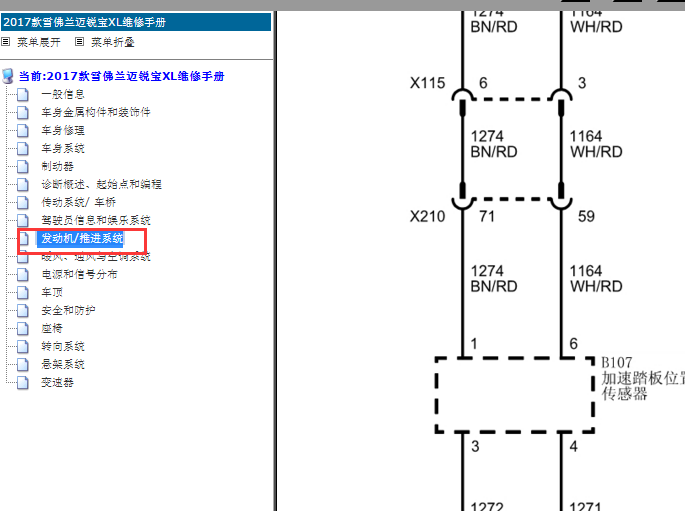Select the 座椅 entry

52,328
